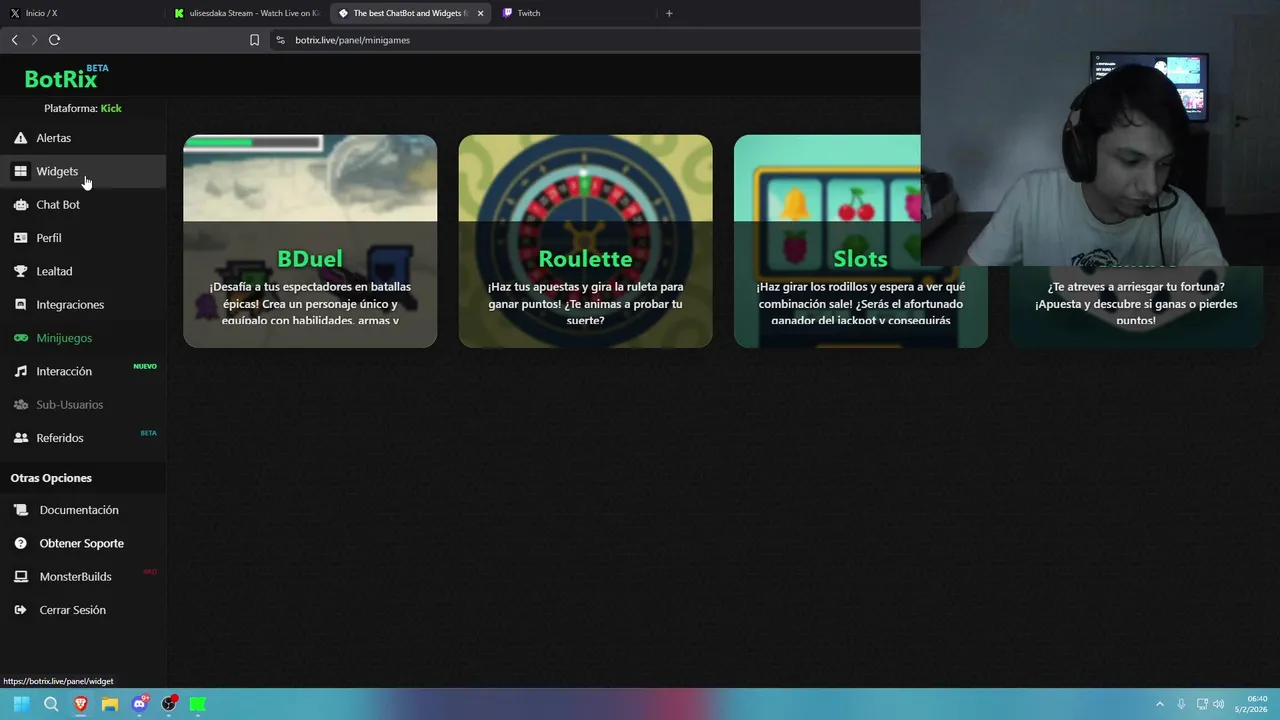
Task: Go to Widgets menu item
Action: tap(57, 171)
